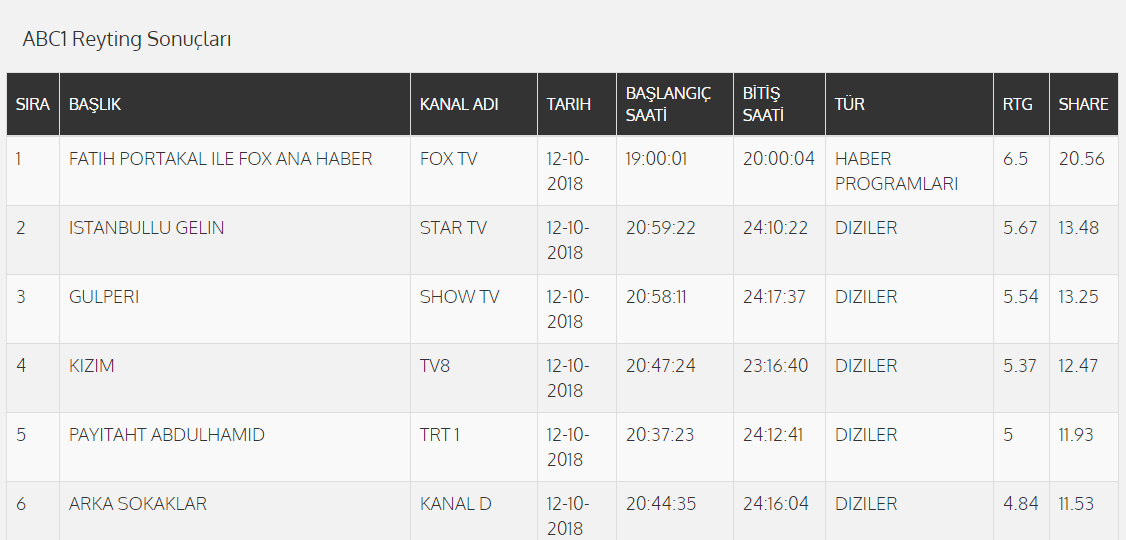Click the 20.56 share value
Viewport: 1126px width, 540px height.
pyautogui.click(x=1082, y=159)
